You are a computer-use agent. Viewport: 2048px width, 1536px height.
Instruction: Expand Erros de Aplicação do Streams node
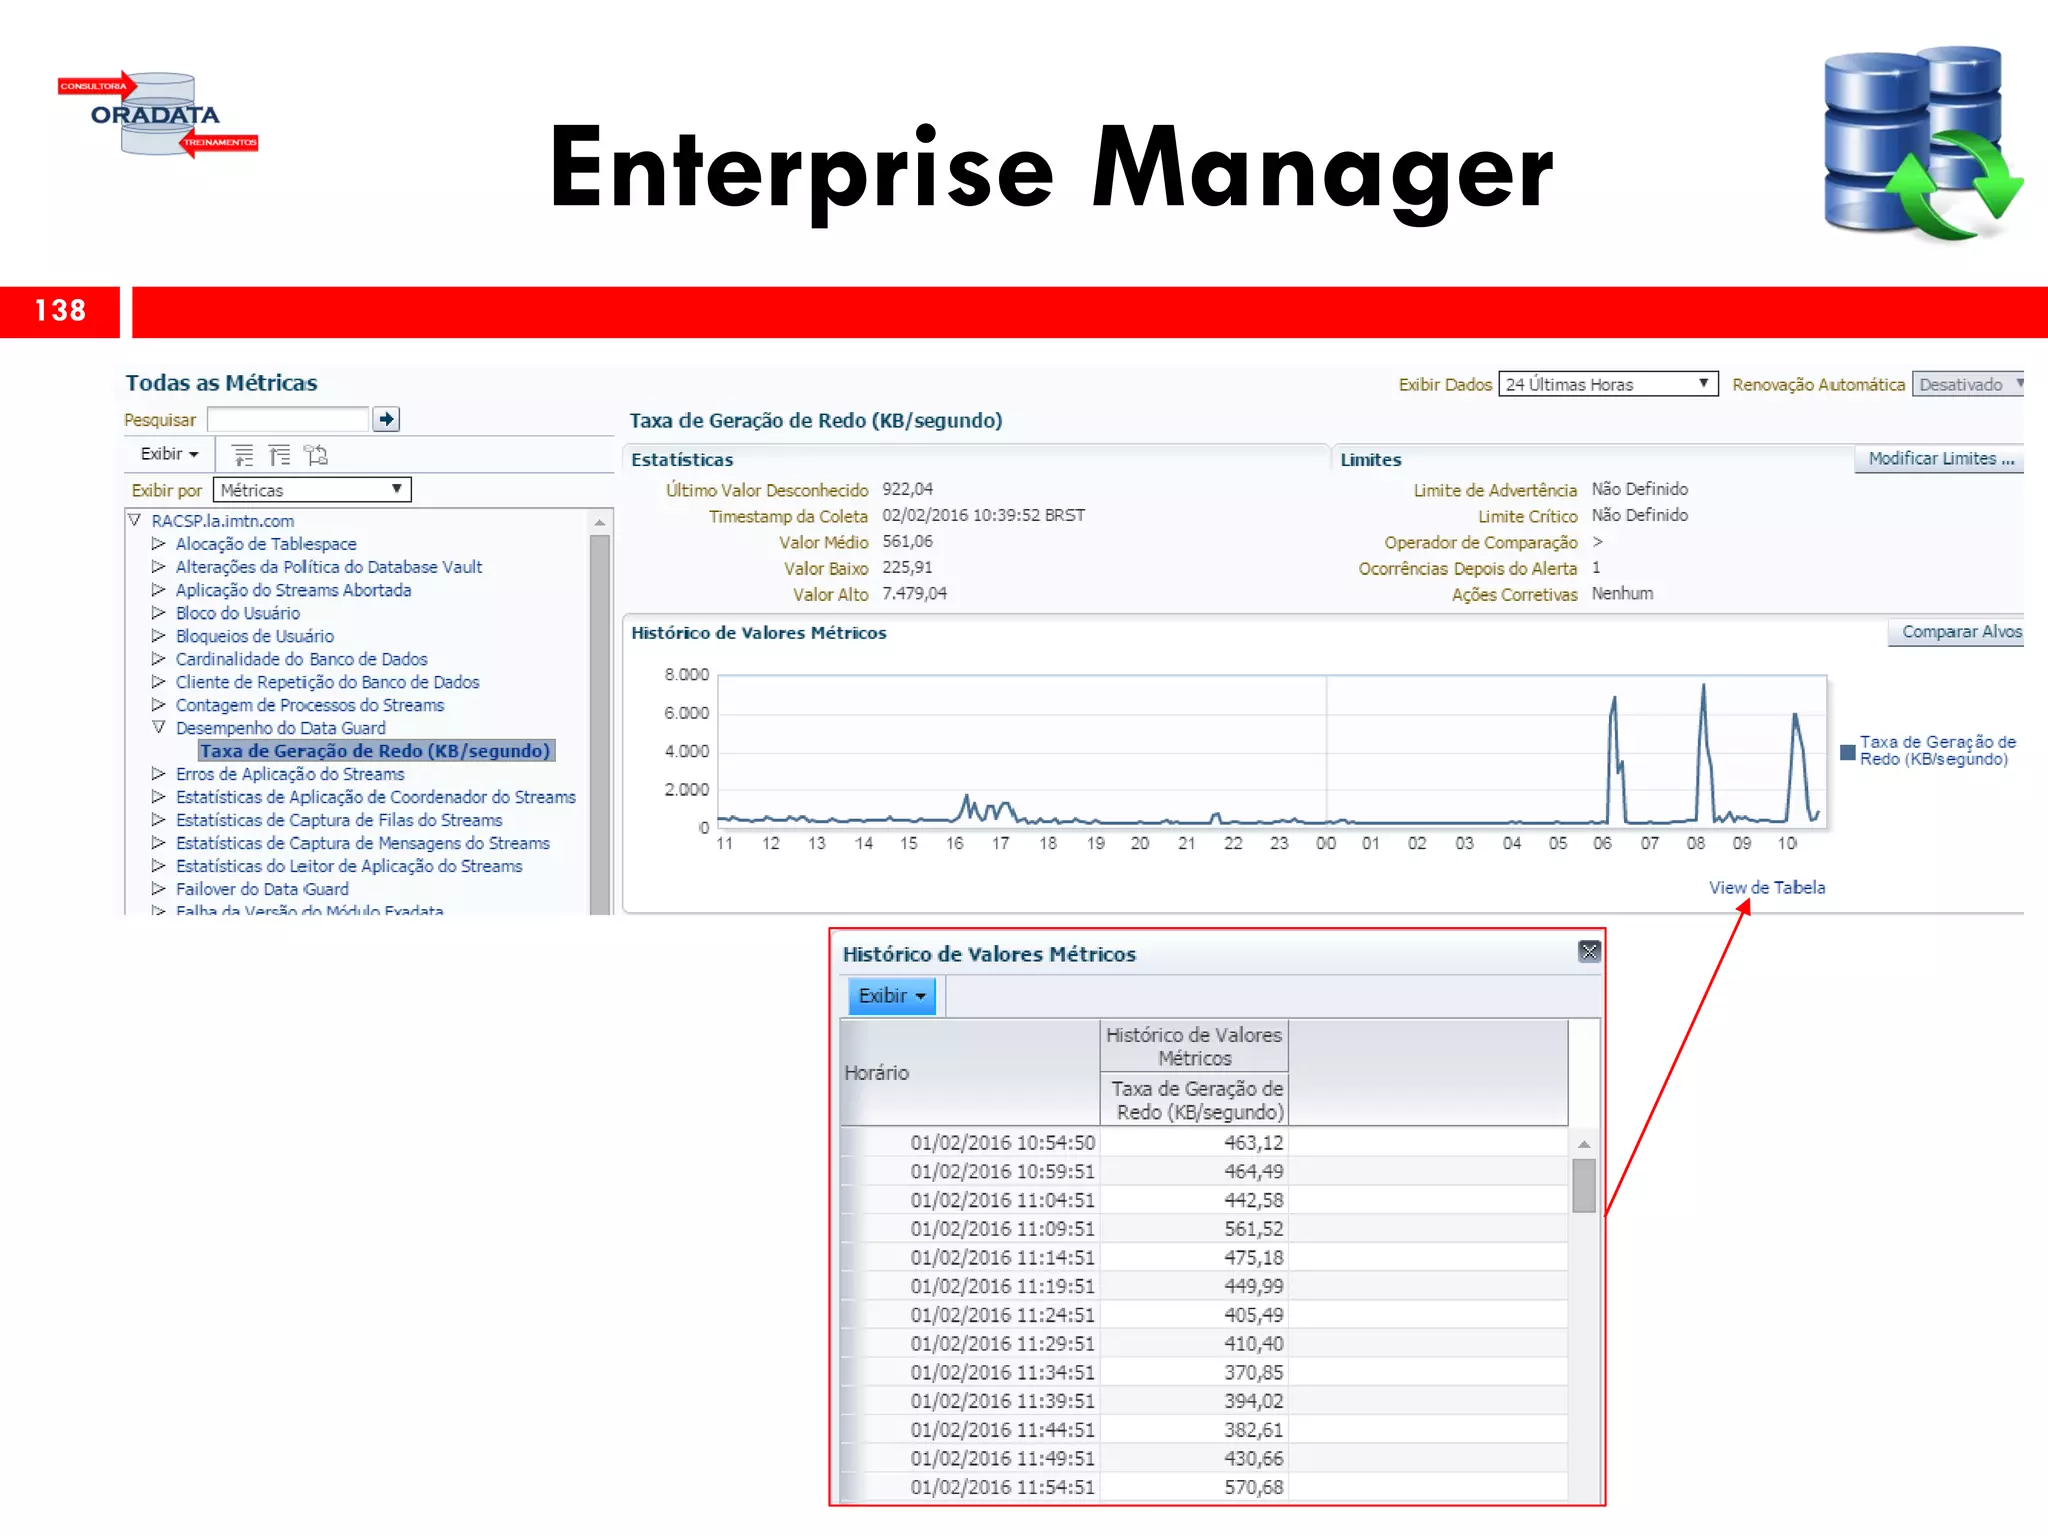[158, 773]
